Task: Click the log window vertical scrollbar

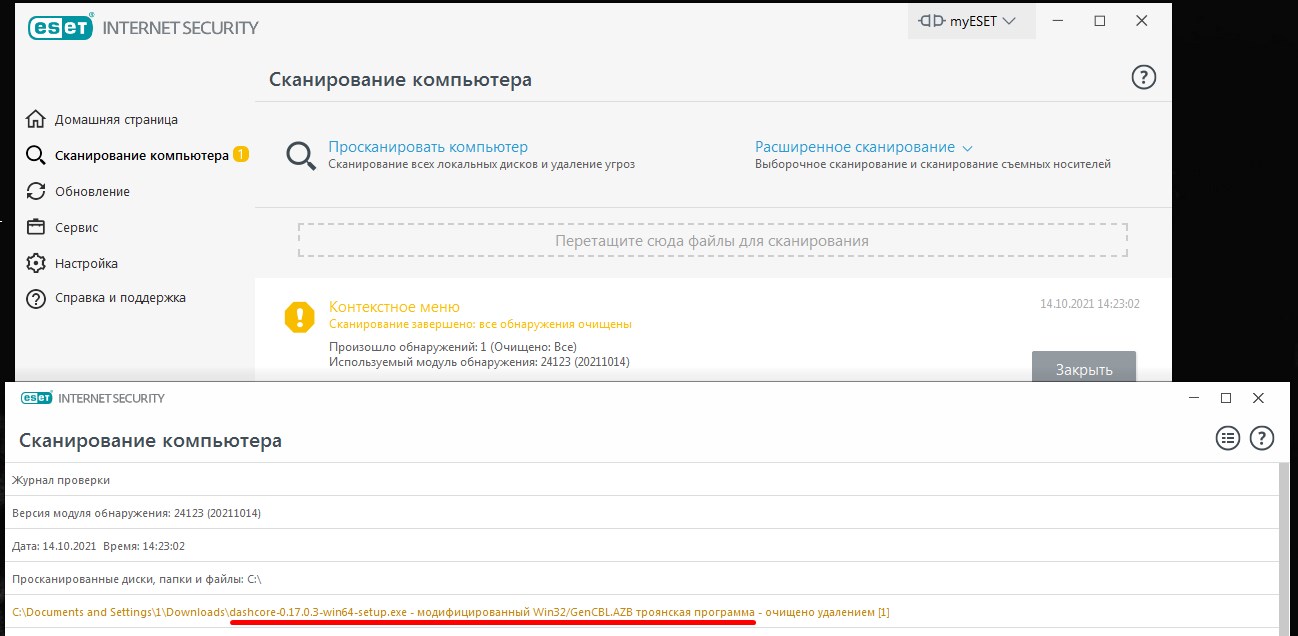Action: point(1286,549)
